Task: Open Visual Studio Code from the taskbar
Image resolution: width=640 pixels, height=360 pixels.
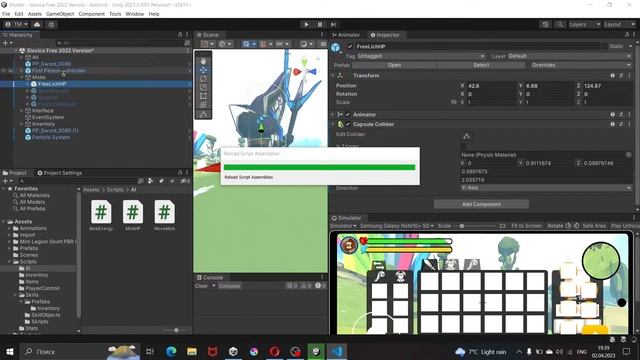Action: coord(337,351)
